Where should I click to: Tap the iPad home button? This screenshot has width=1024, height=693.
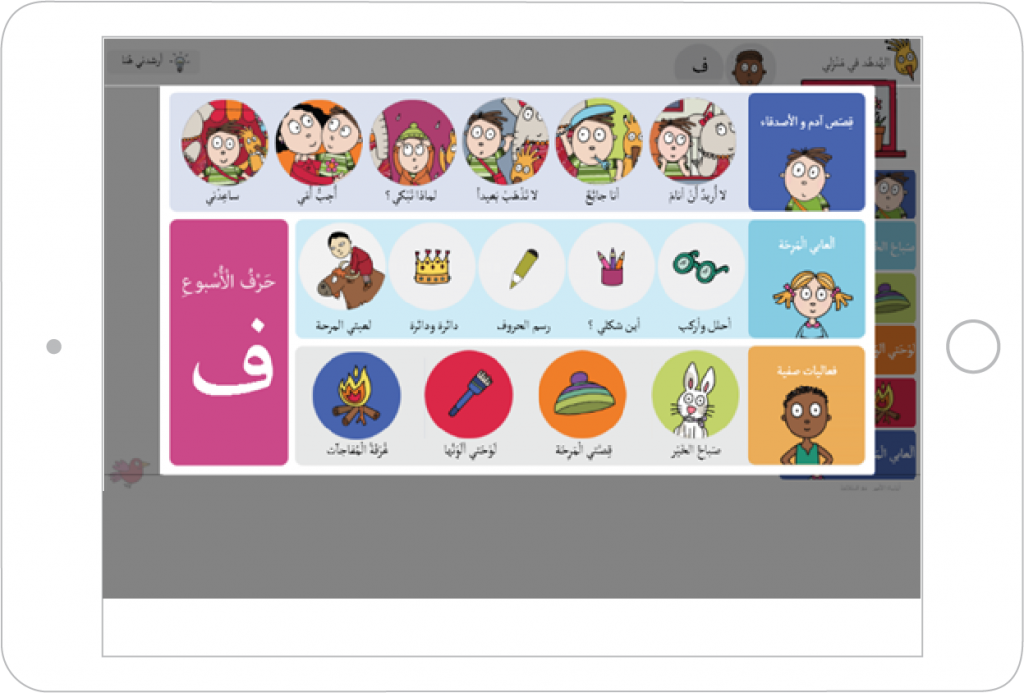tap(972, 346)
